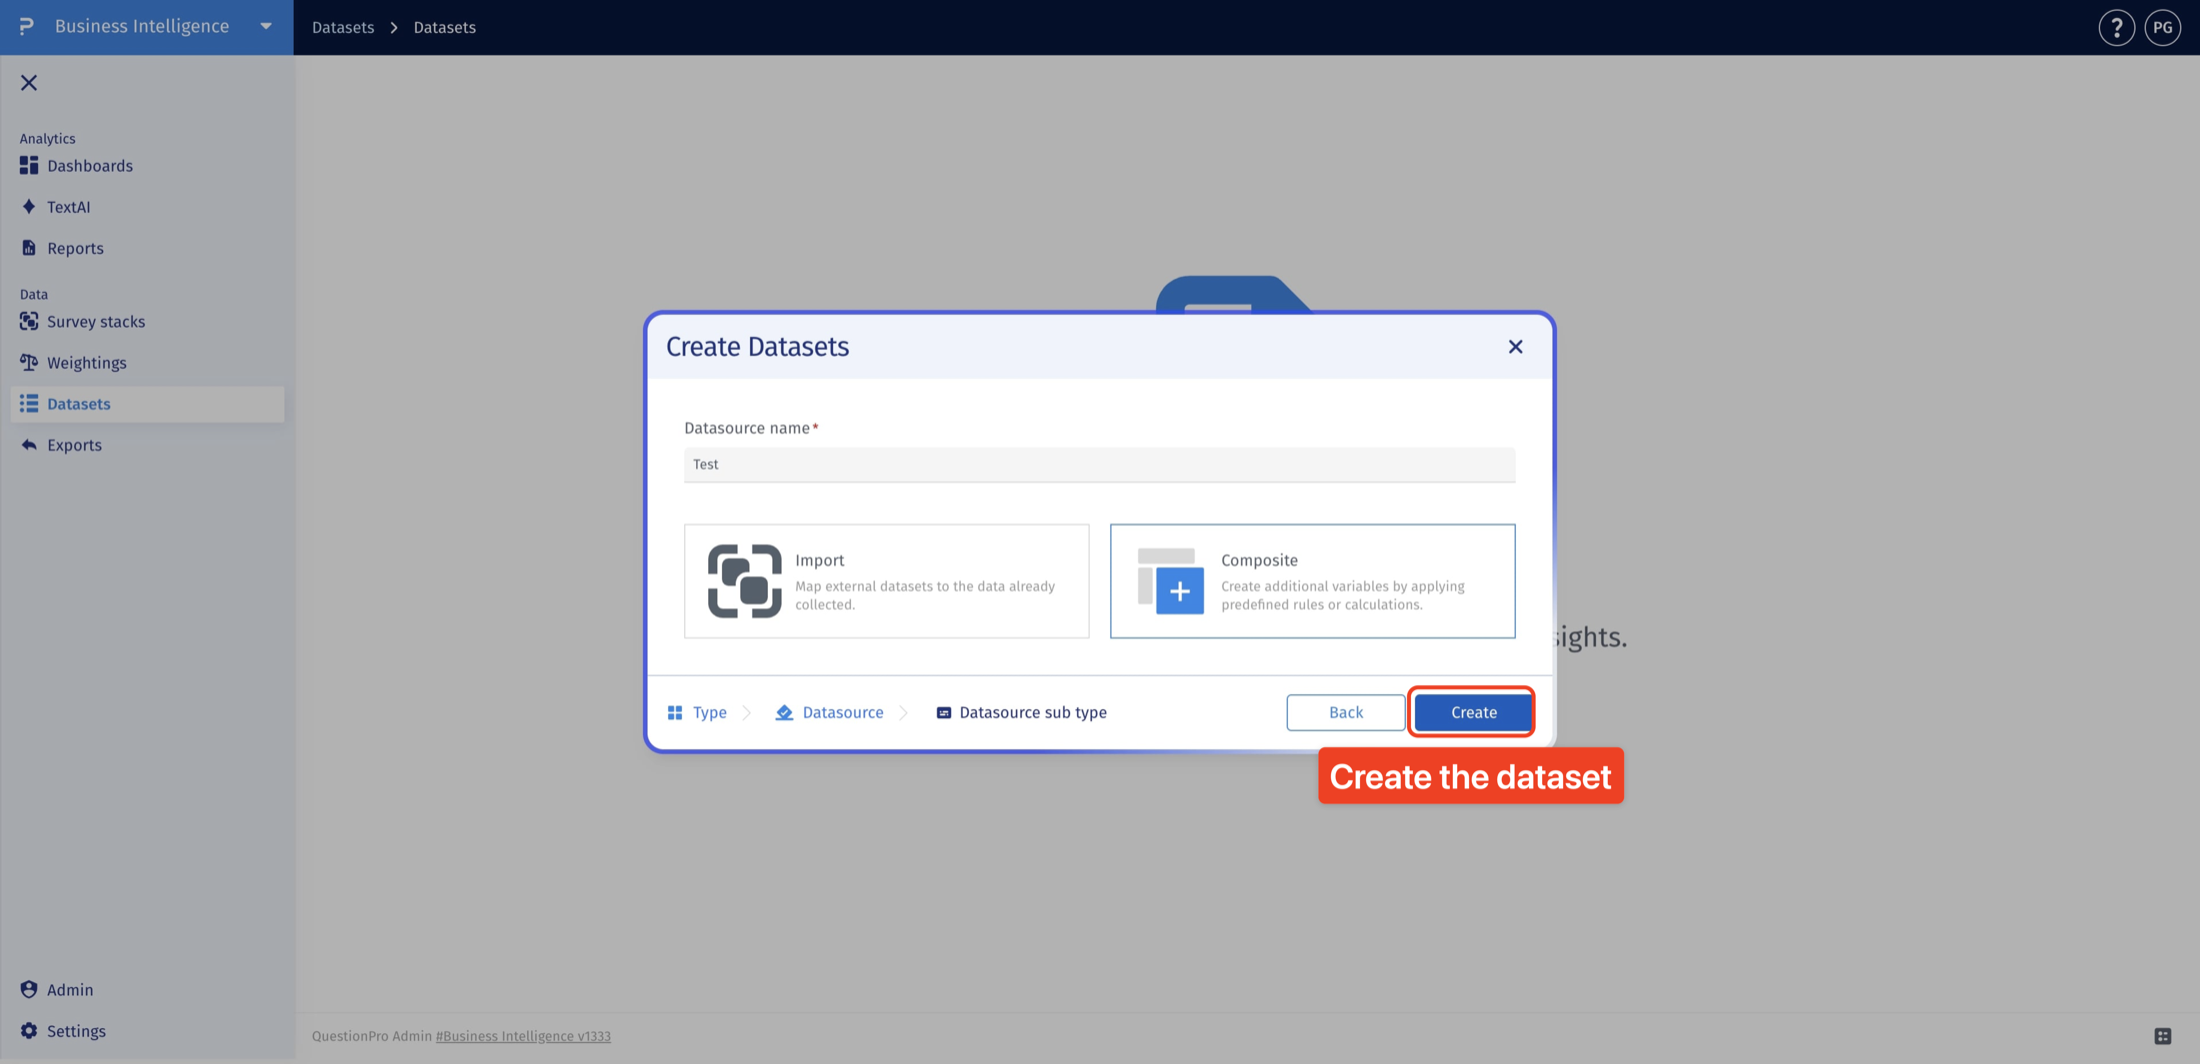Click the Type step grid icon
The height and width of the screenshot is (1064, 2200).
(675, 712)
